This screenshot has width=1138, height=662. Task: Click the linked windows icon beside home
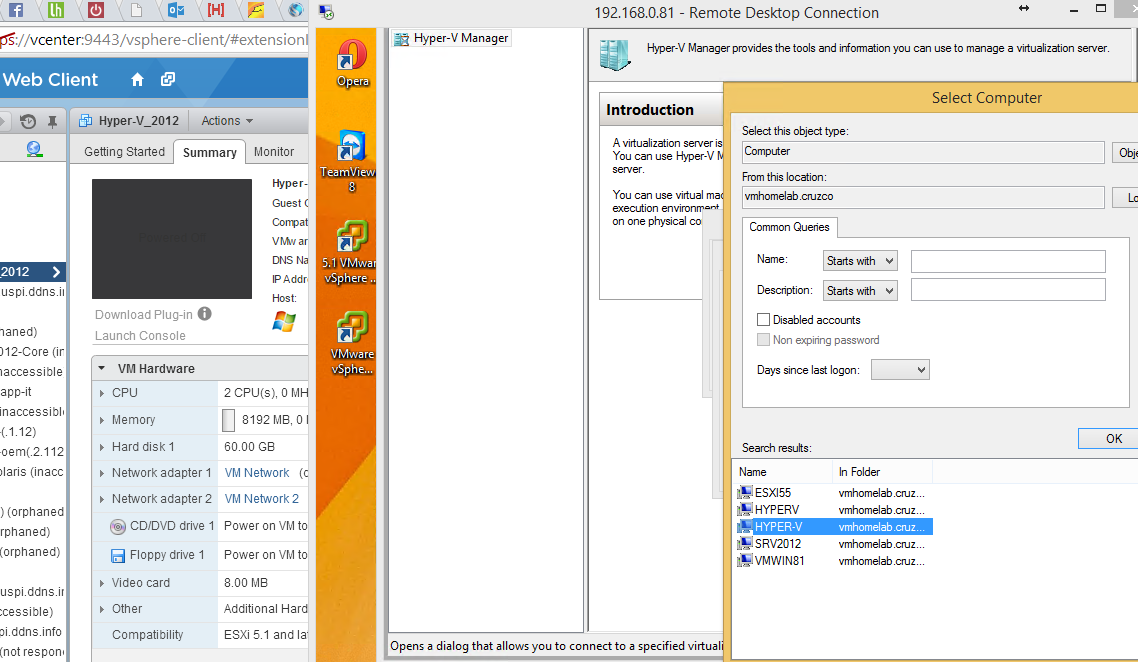pyautogui.click(x=168, y=79)
